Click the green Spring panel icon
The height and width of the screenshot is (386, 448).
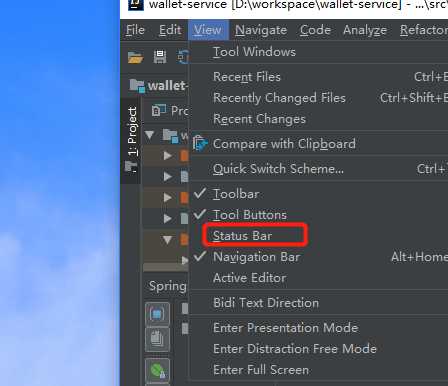tap(157, 370)
